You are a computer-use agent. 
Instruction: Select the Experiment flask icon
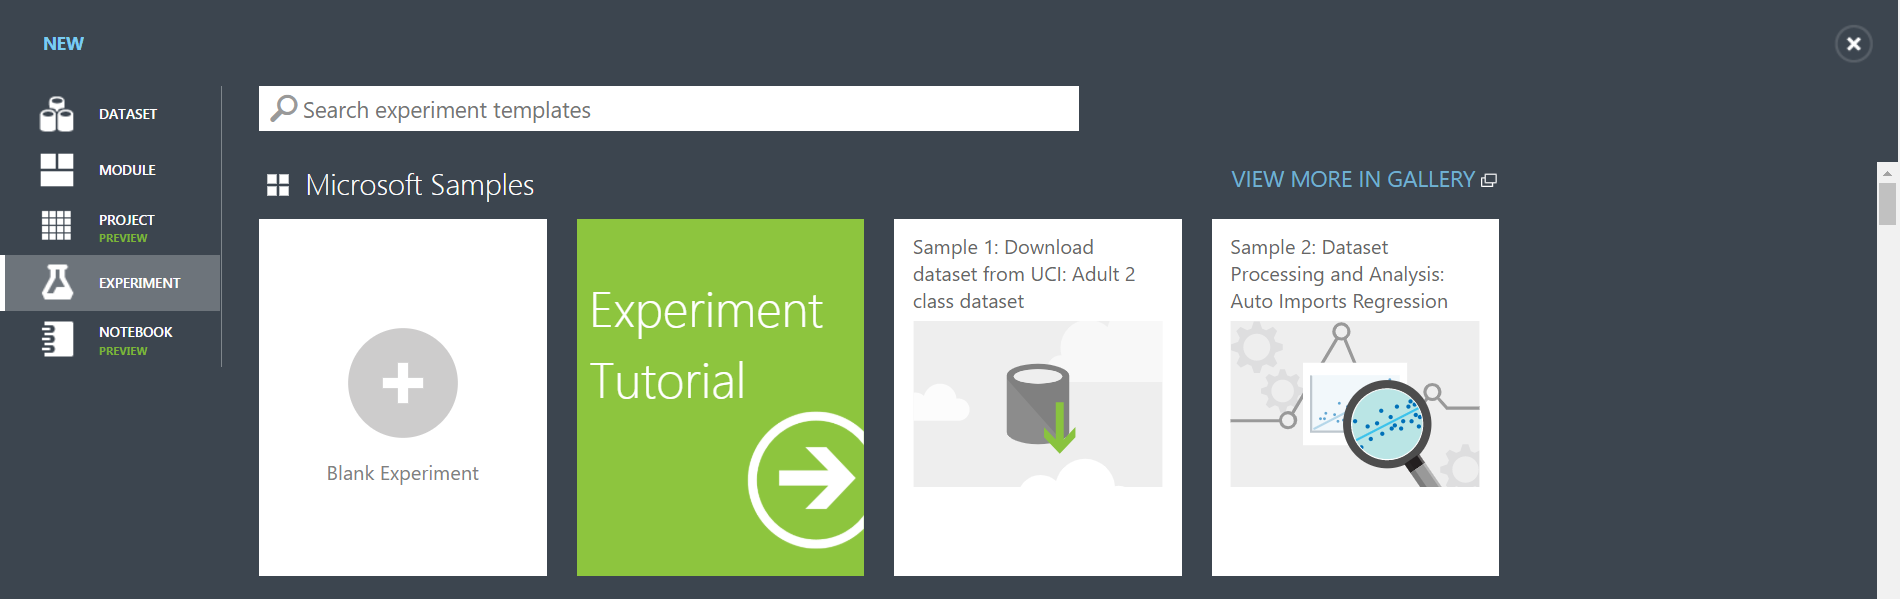pyautogui.click(x=57, y=283)
